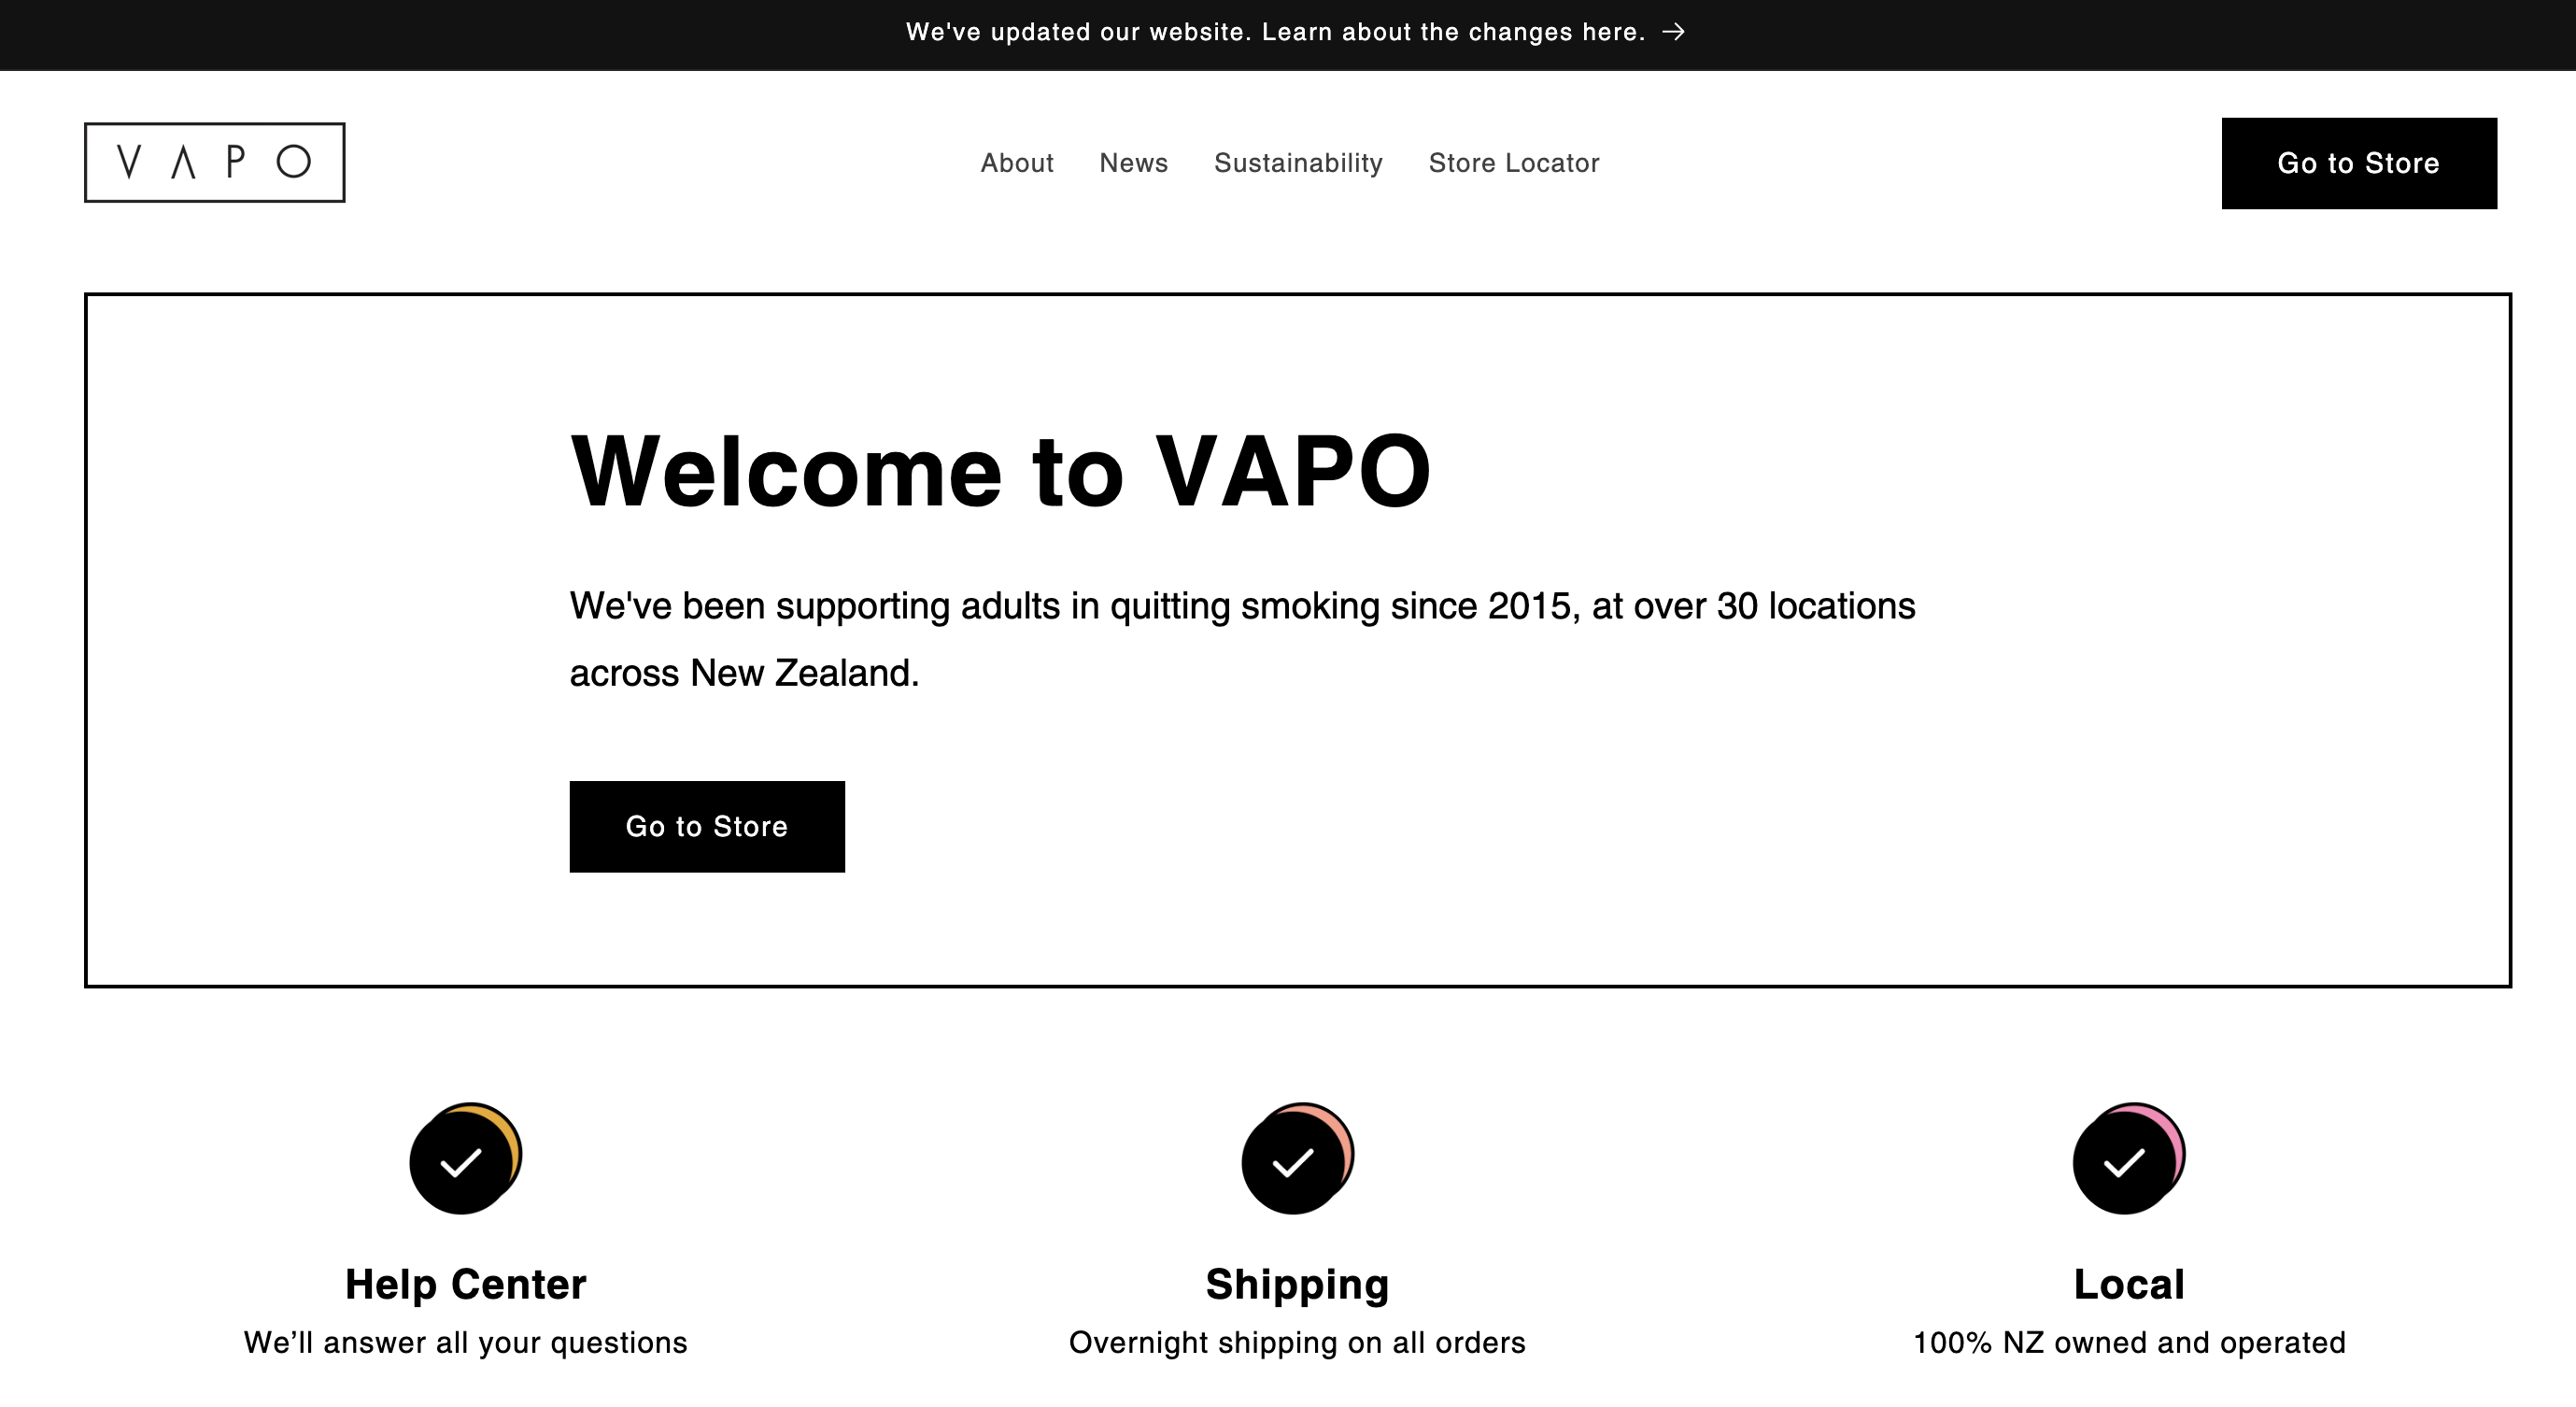Click "Overnight shipping on all orders" text
2576x1407 pixels.
[x=1298, y=1342]
